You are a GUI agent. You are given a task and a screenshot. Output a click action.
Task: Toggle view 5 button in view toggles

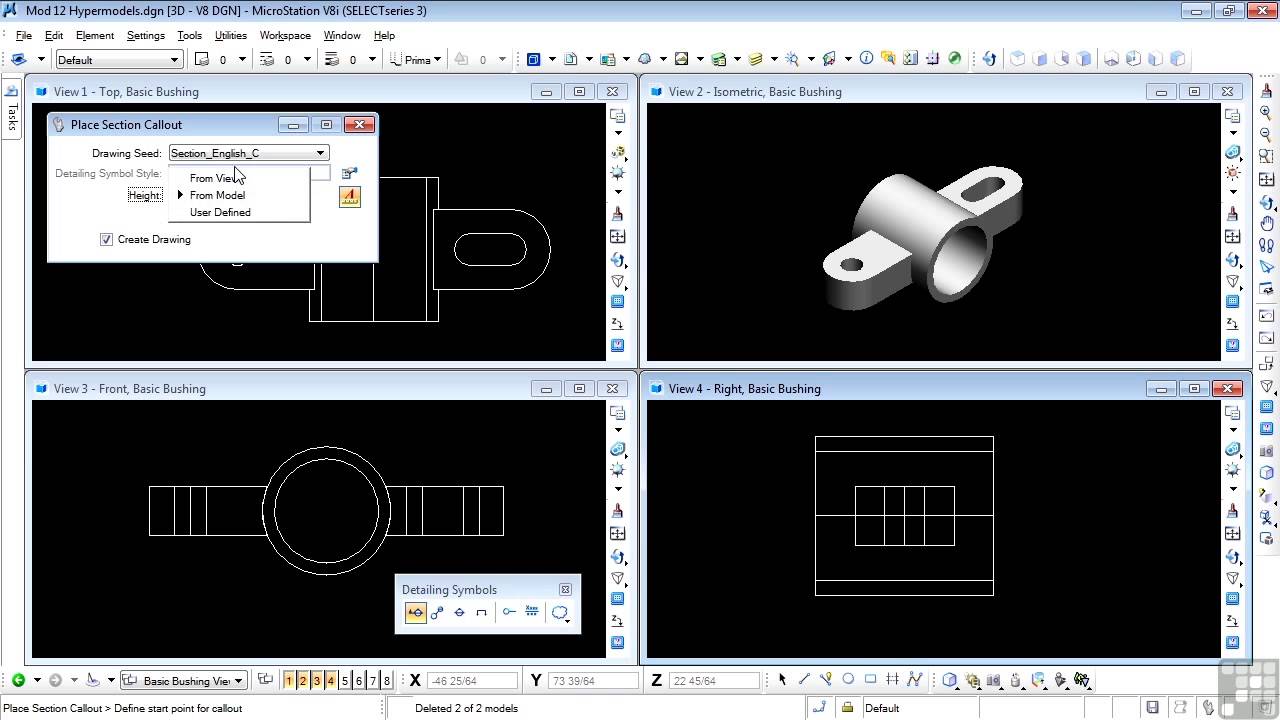click(345, 681)
